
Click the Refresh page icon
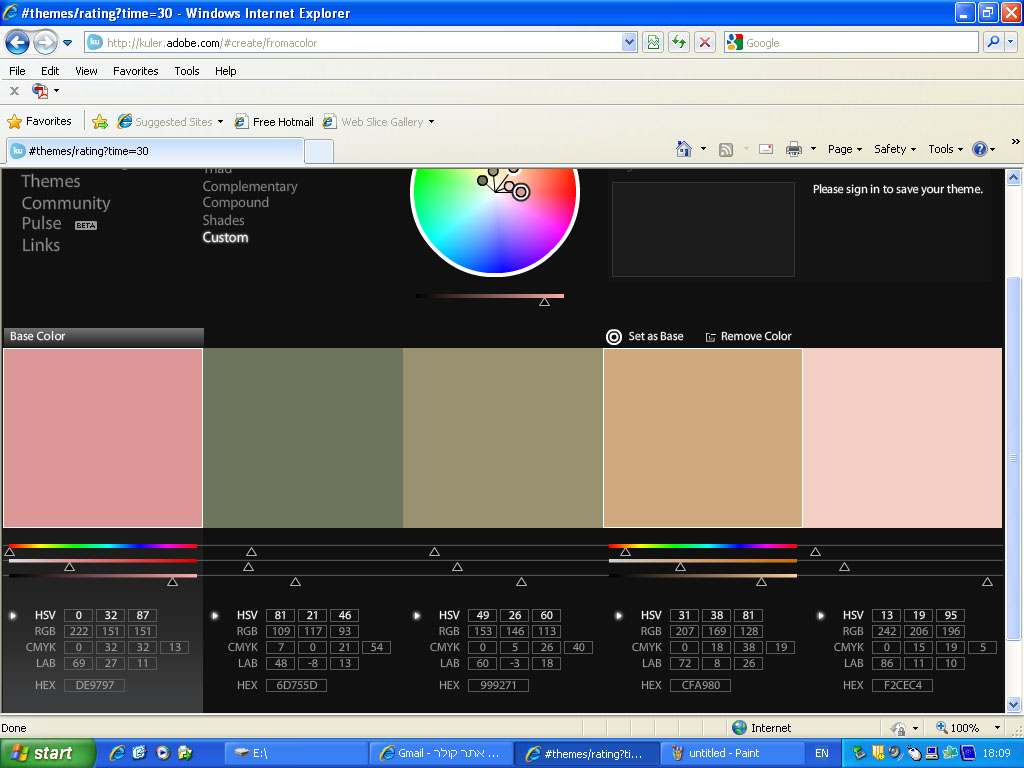tap(679, 42)
